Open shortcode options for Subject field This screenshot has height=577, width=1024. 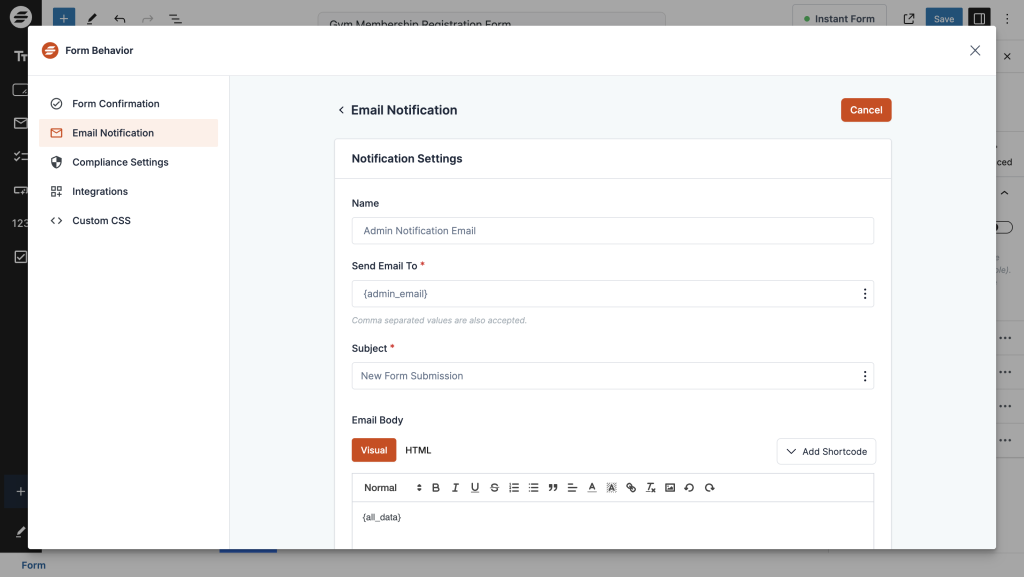(x=864, y=376)
